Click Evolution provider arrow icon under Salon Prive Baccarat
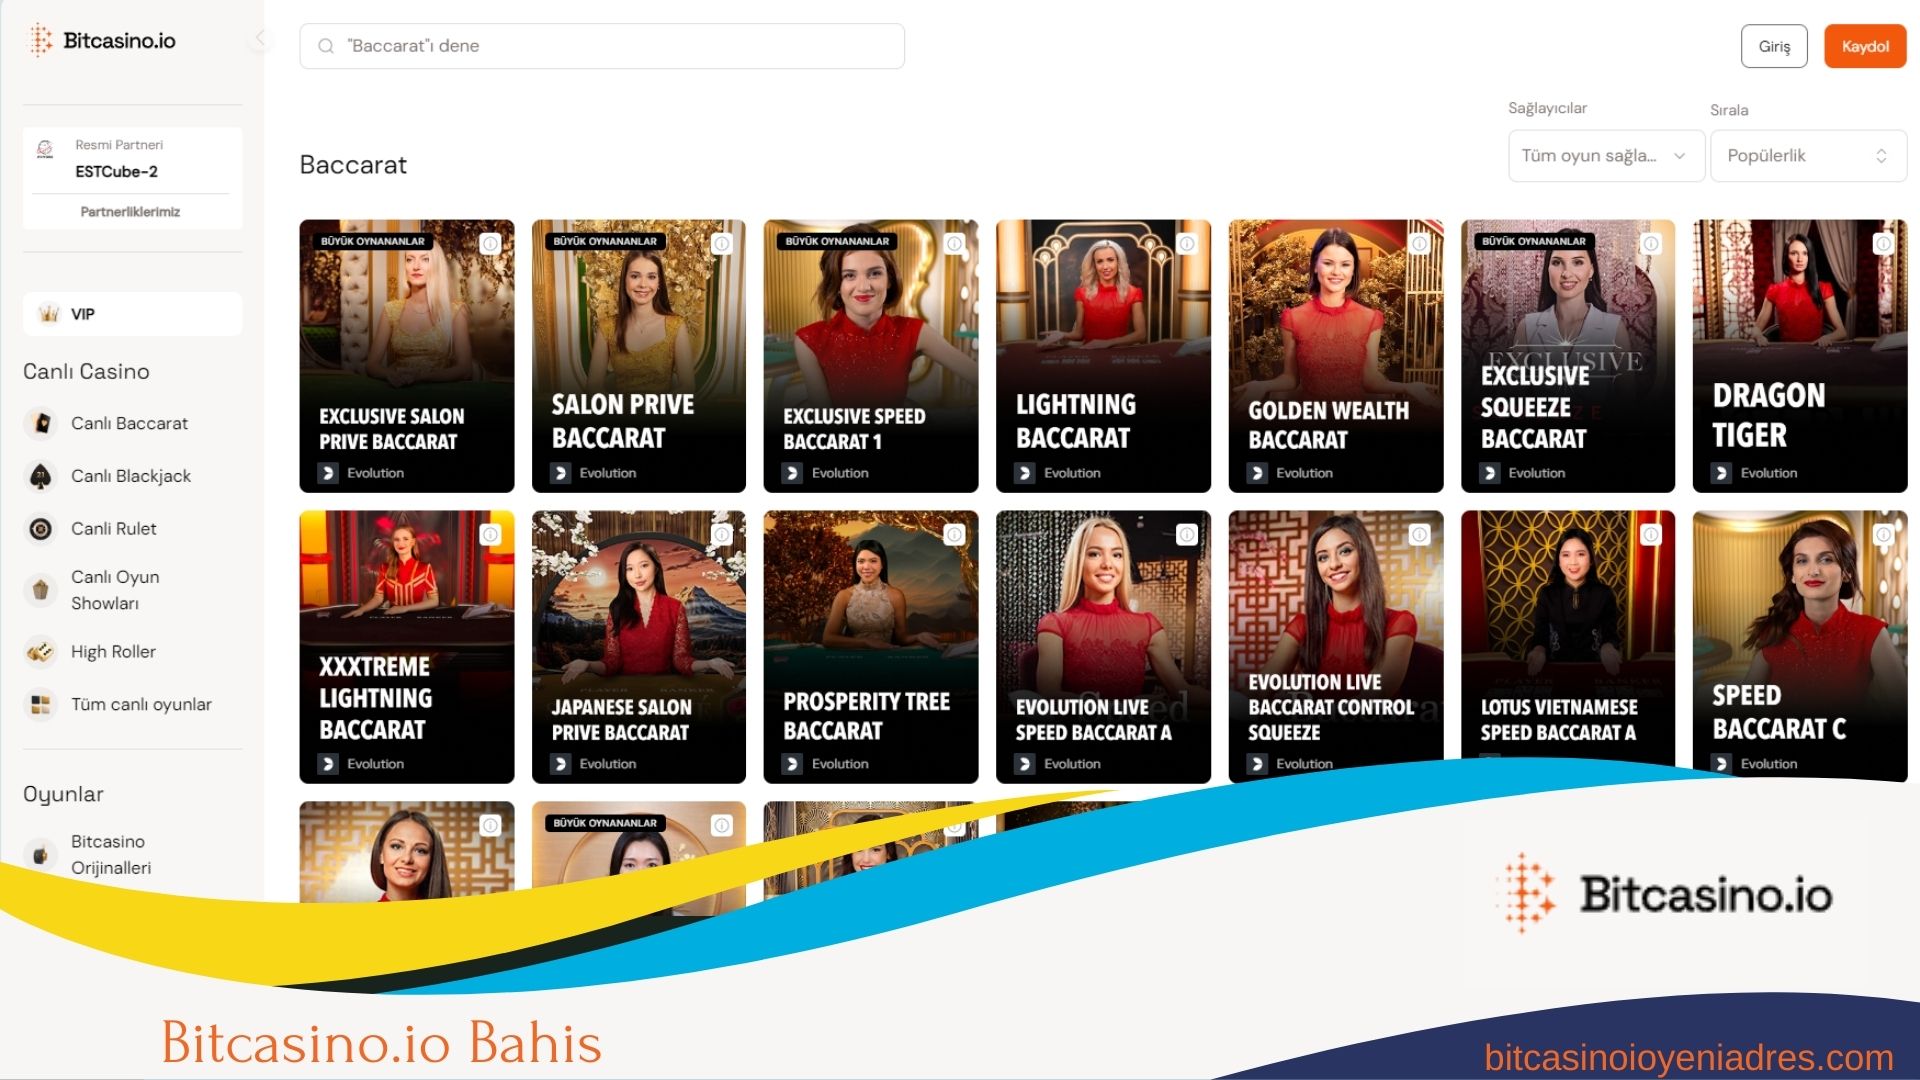1920x1080 pixels. [x=560, y=473]
